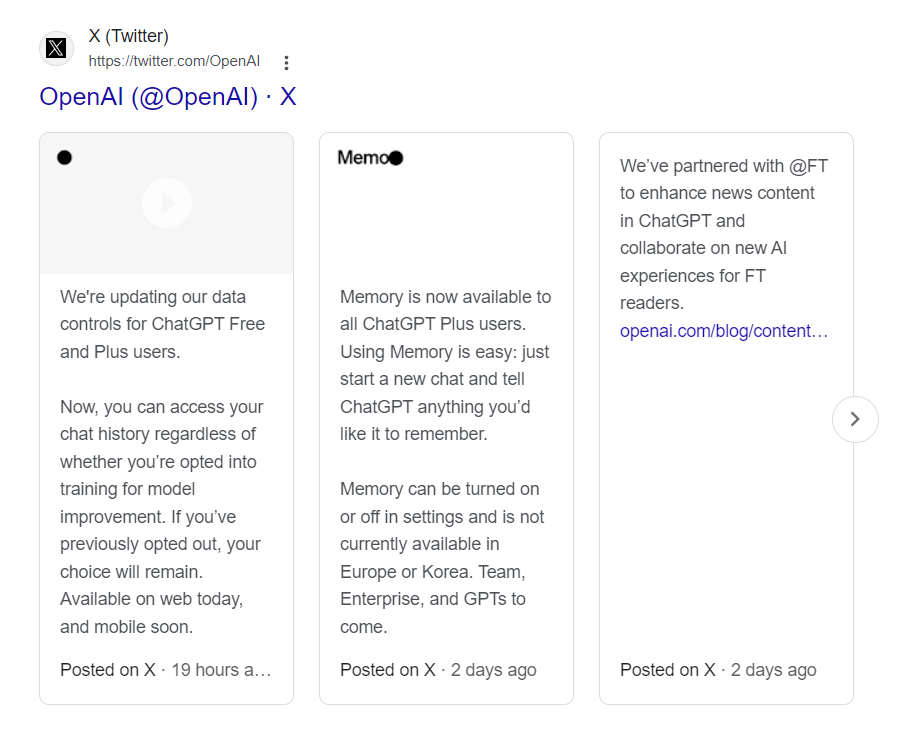Click the openai.com/blog/content link
This screenshot has width=907, height=747.
(x=724, y=331)
